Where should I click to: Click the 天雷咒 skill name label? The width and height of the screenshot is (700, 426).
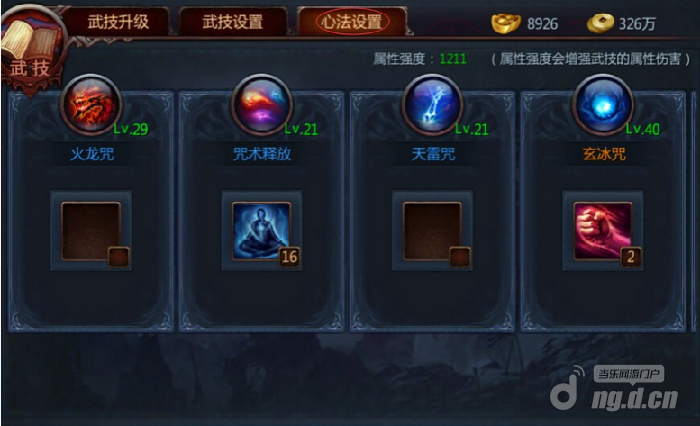[433, 155]
